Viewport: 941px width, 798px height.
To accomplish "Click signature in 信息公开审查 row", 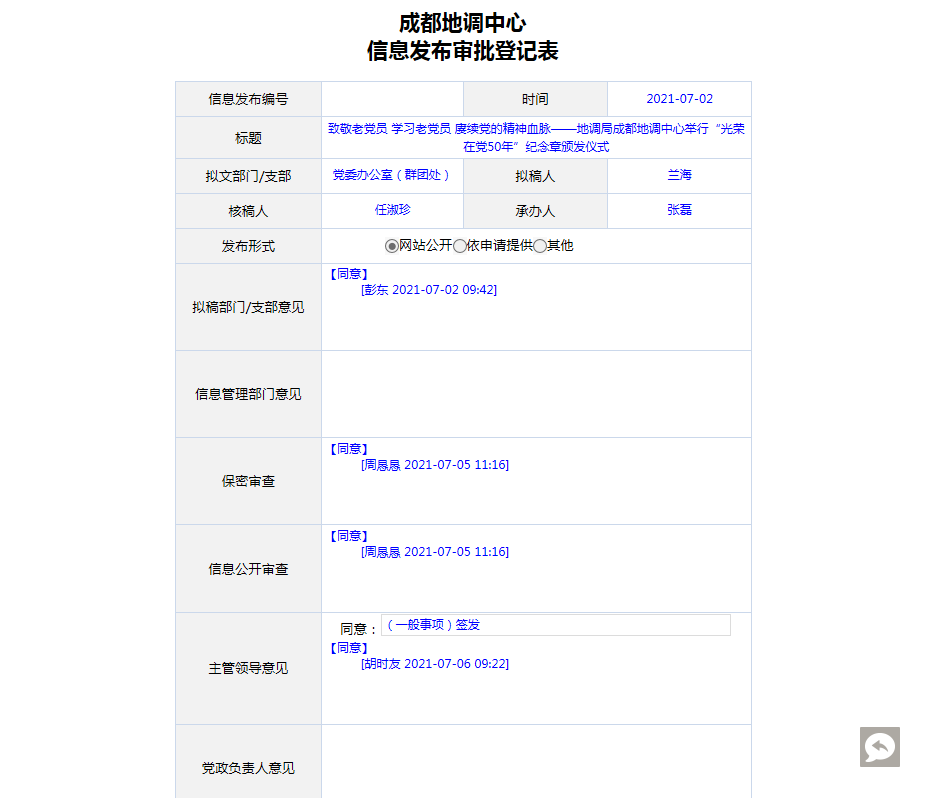I will pos(435,552).
